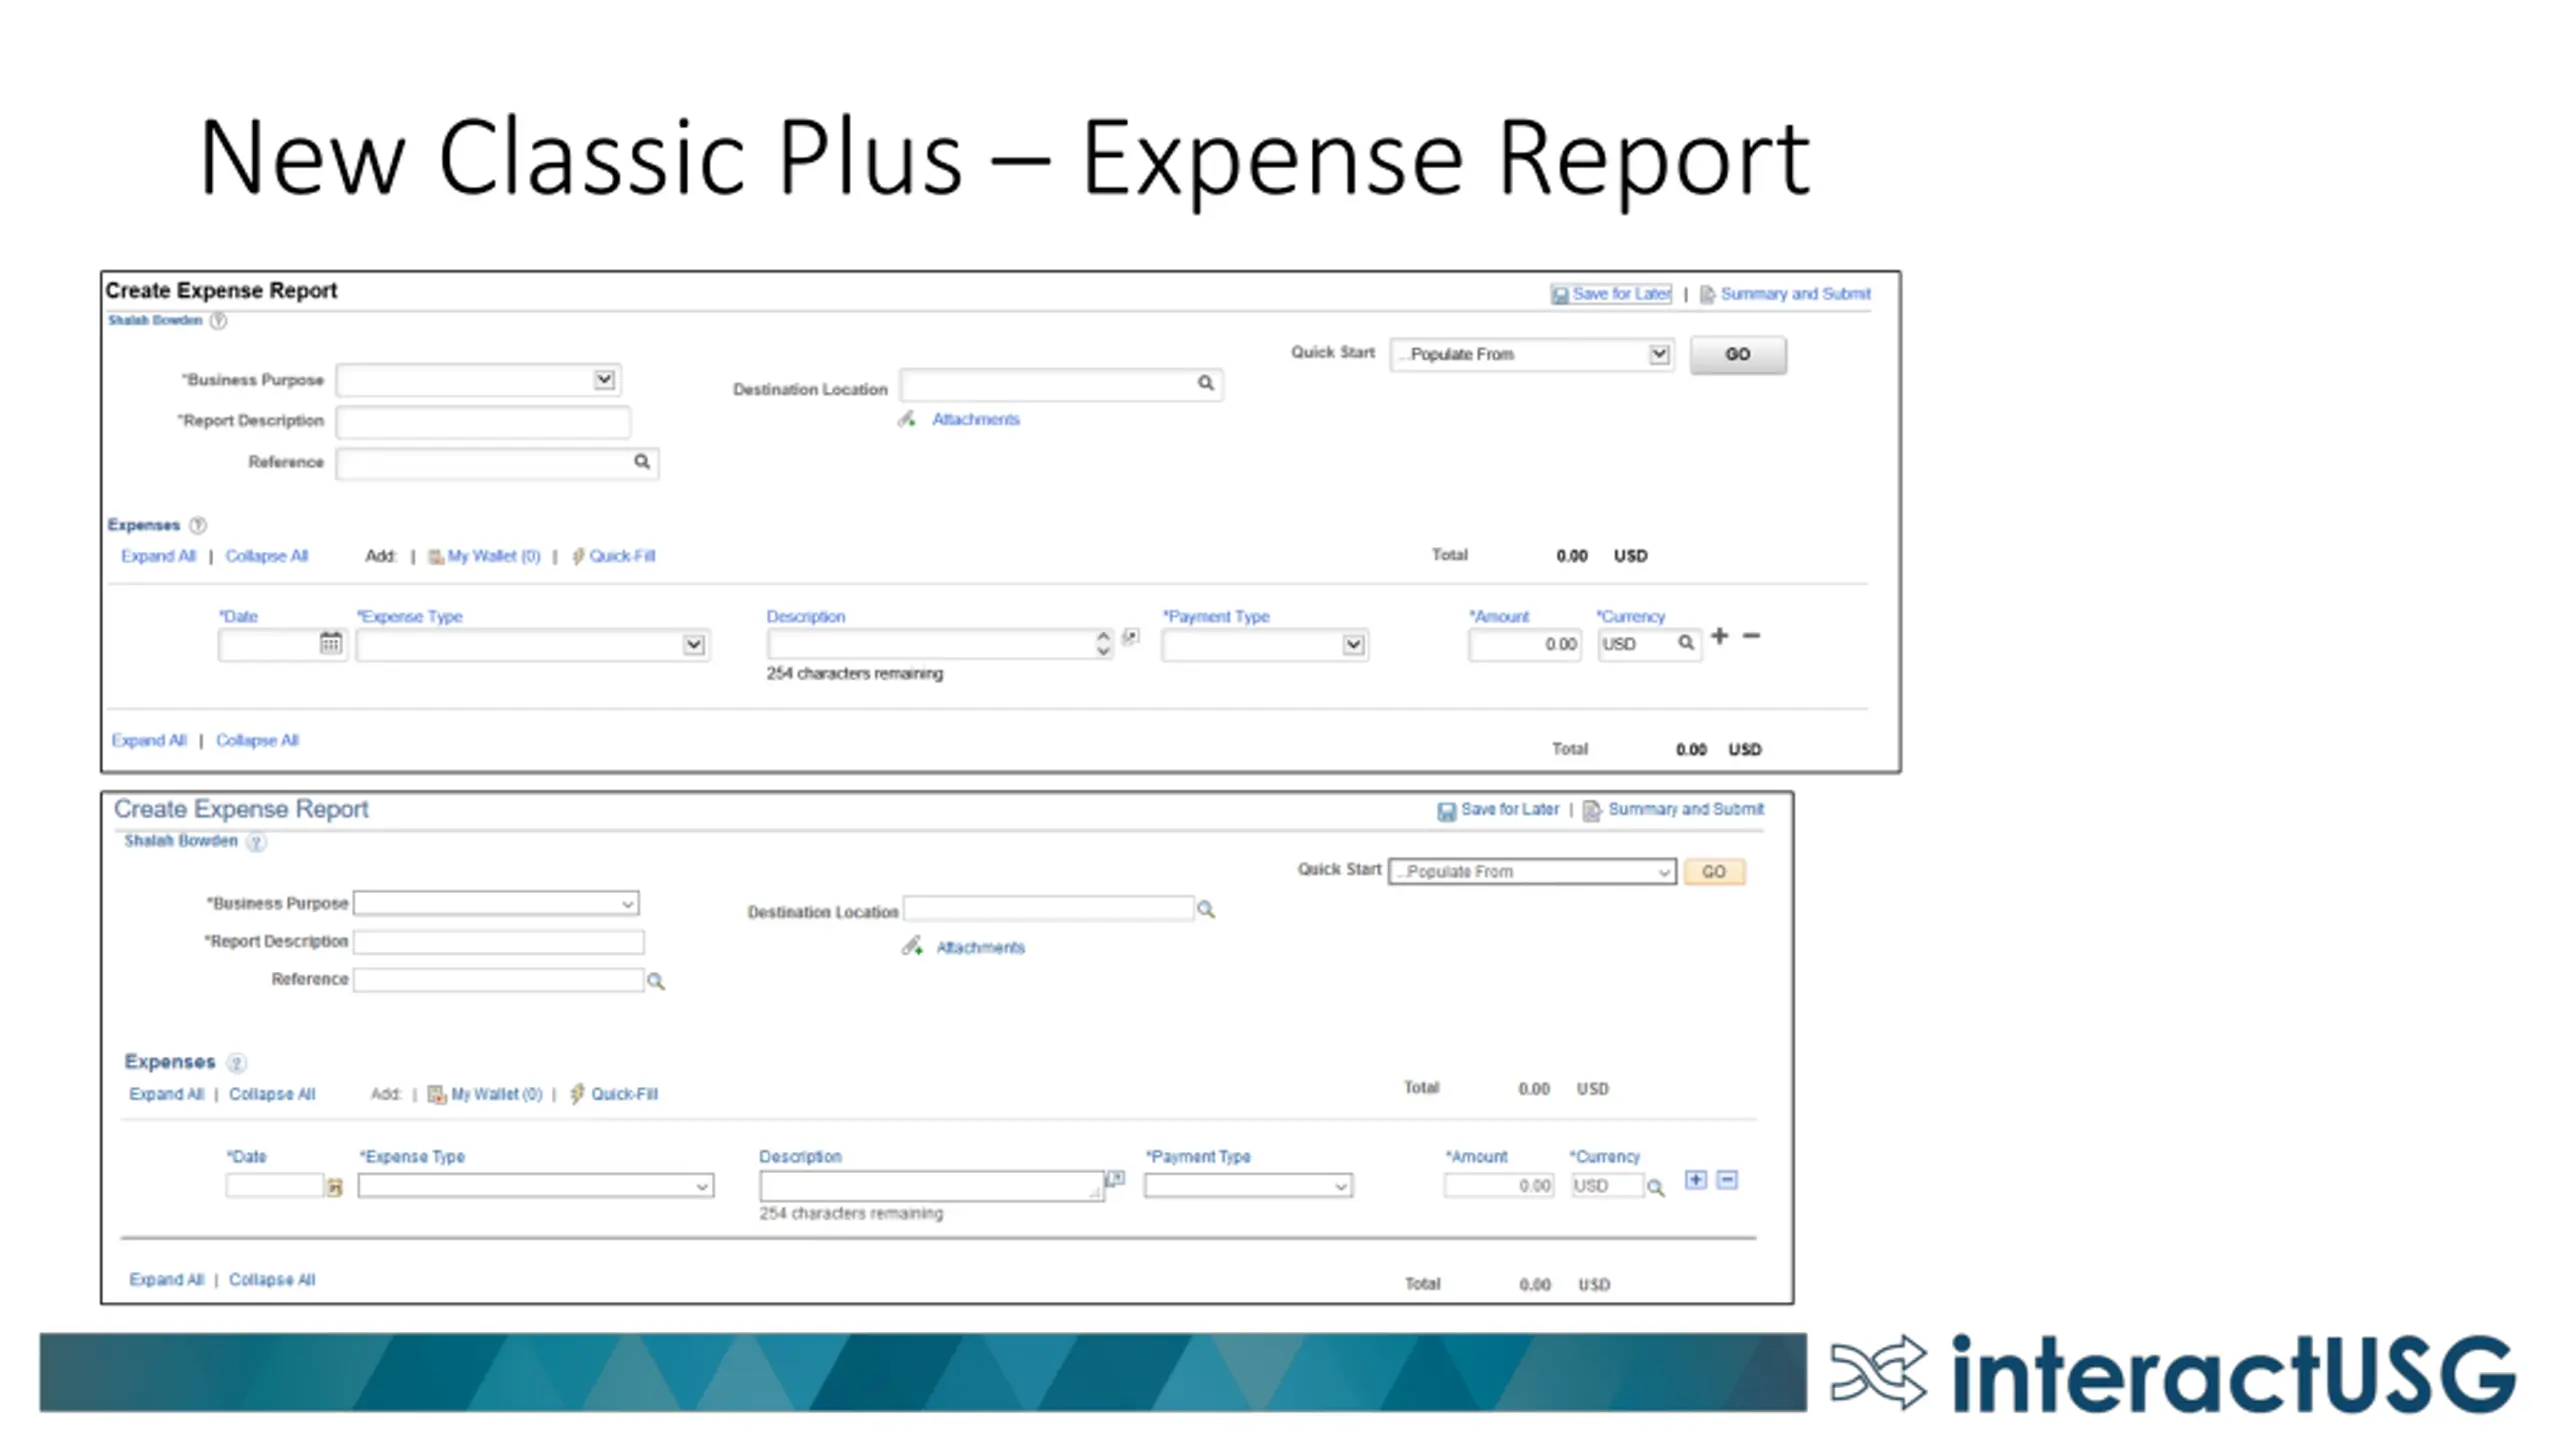Image resolution: width=2560 pixels, height=1440 pixels.
Task: Click Currency lookup magnifier in lower form
Action: pos(1657,1189)
